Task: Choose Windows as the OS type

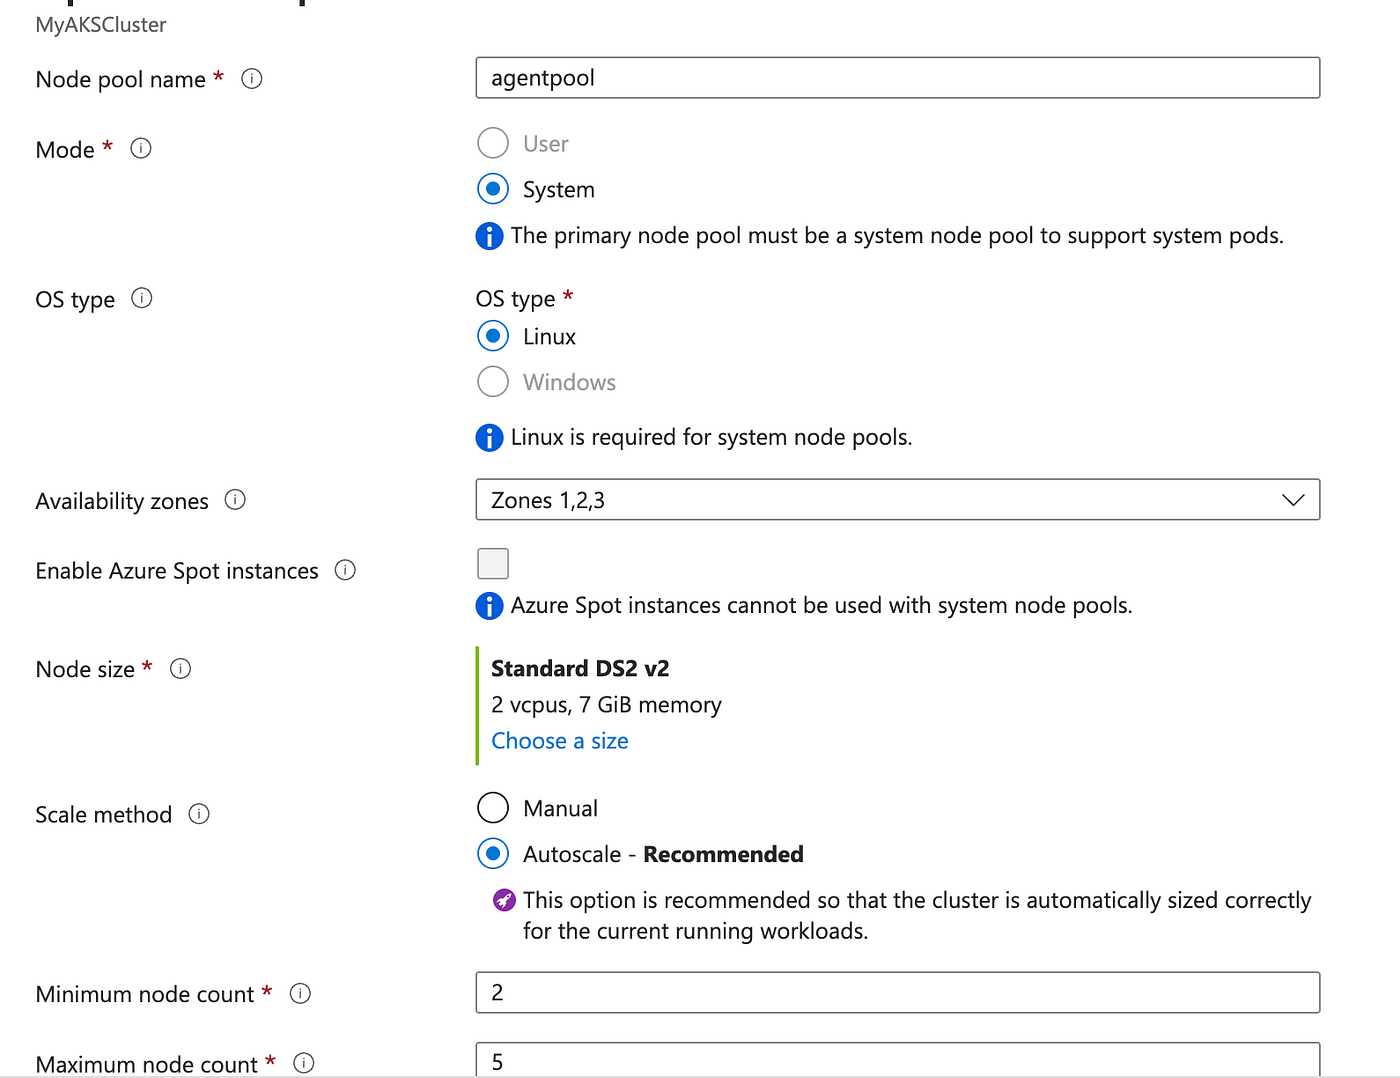Action: (x=493, y=382)
